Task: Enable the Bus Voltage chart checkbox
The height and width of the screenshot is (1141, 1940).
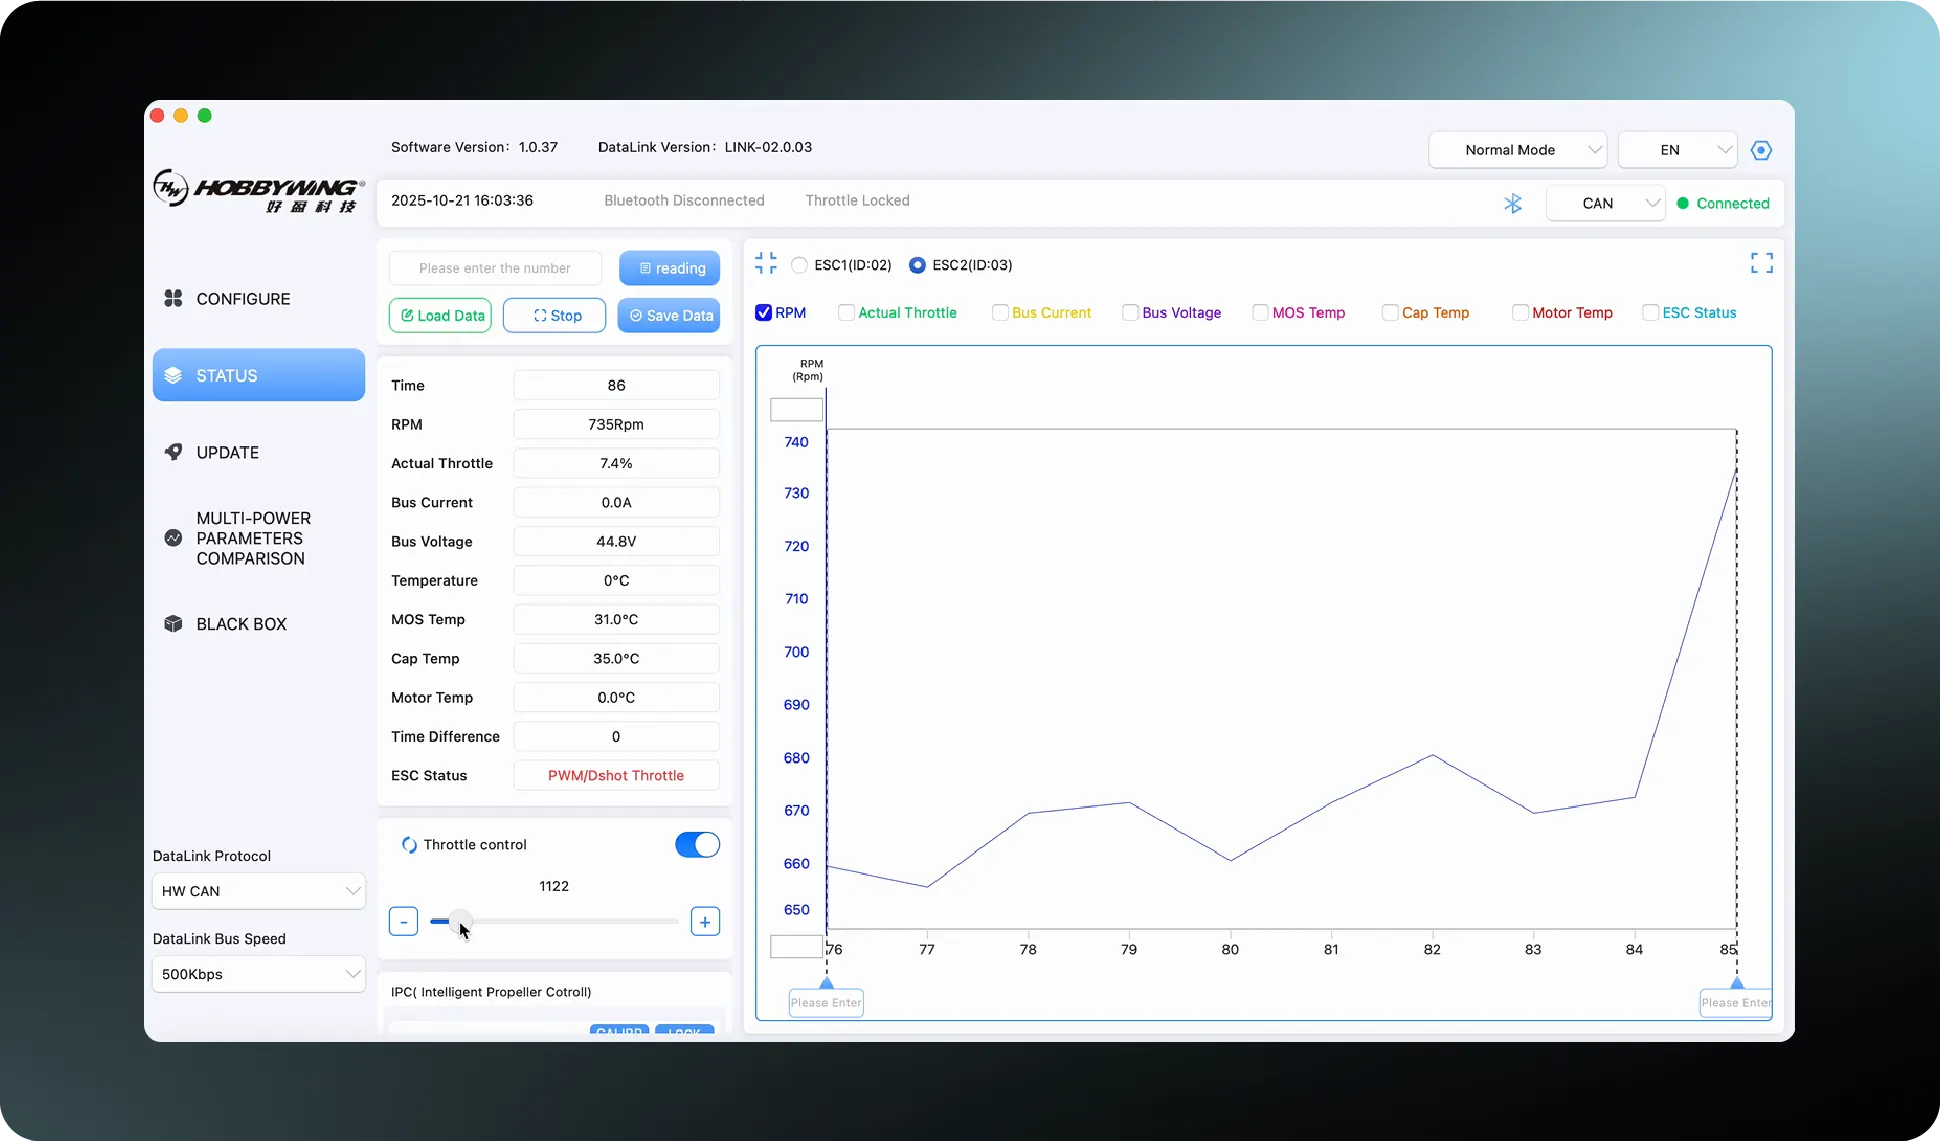Action: click(x=1130, y=312)
